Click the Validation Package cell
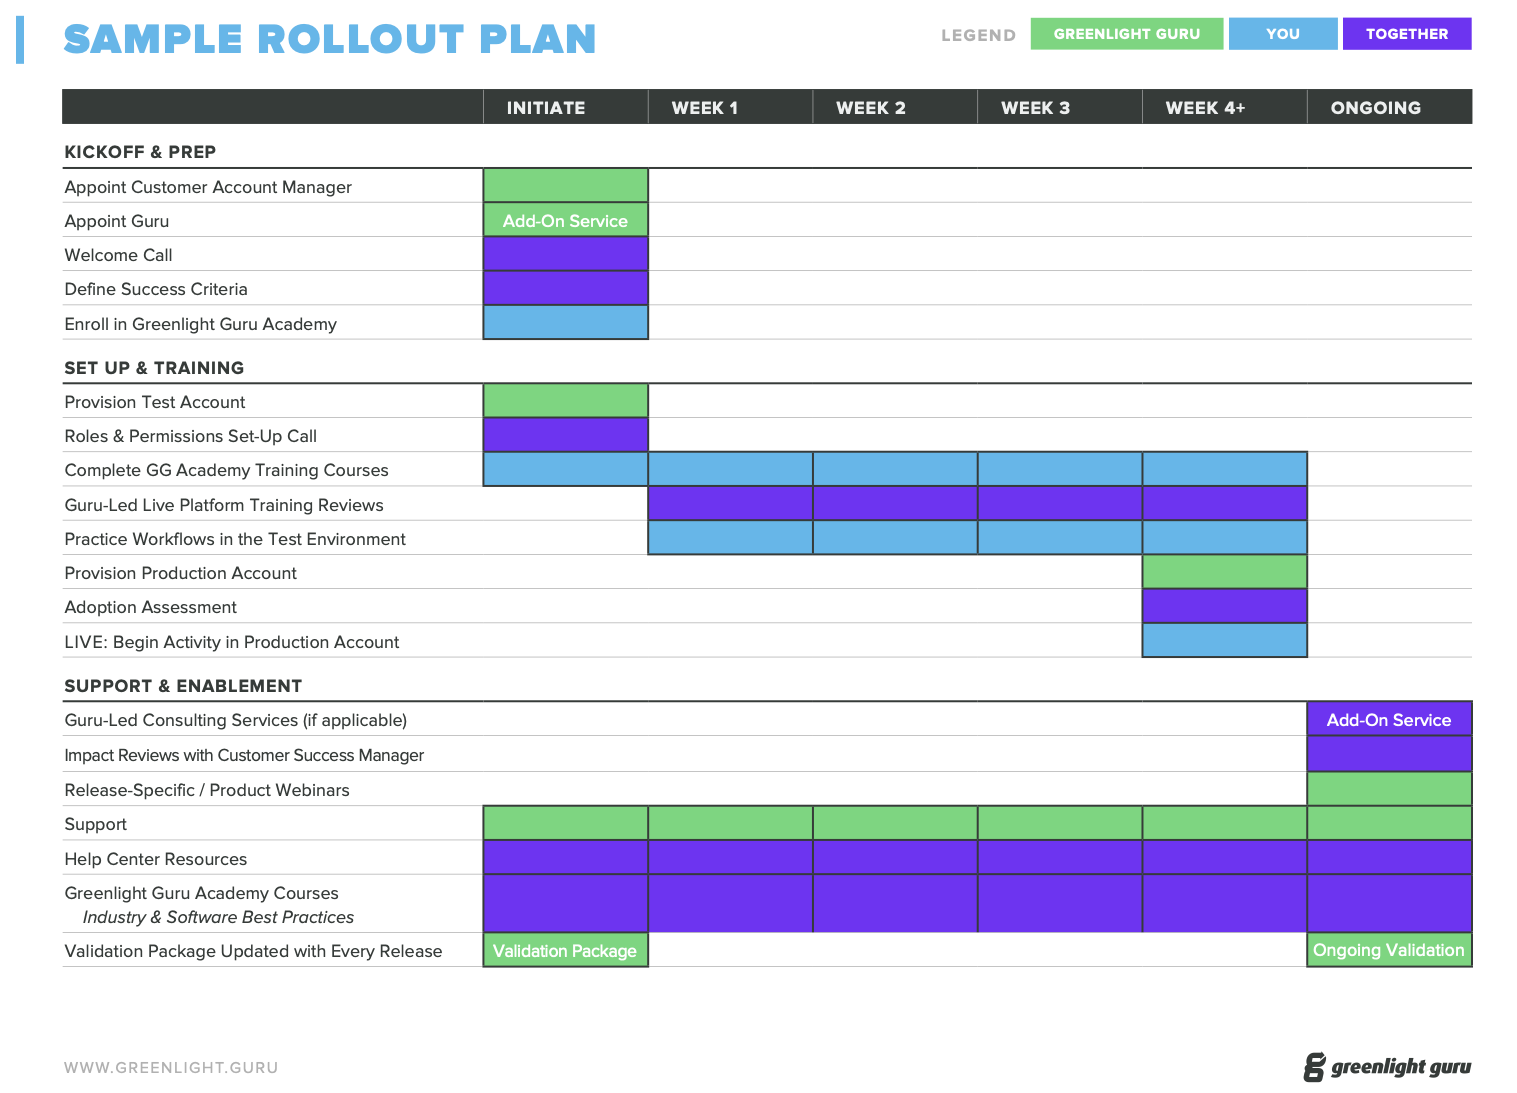Screen dimensions: 1517x1093 click(x=565, y=951)
